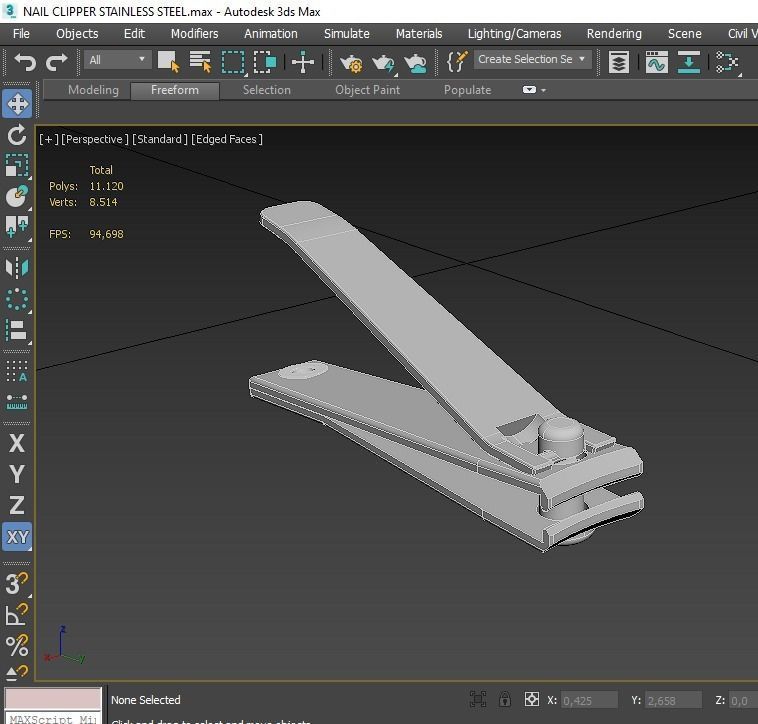
Task: Click the crosshair plus icon in main toolbar
Action: (x=303, y=62)
